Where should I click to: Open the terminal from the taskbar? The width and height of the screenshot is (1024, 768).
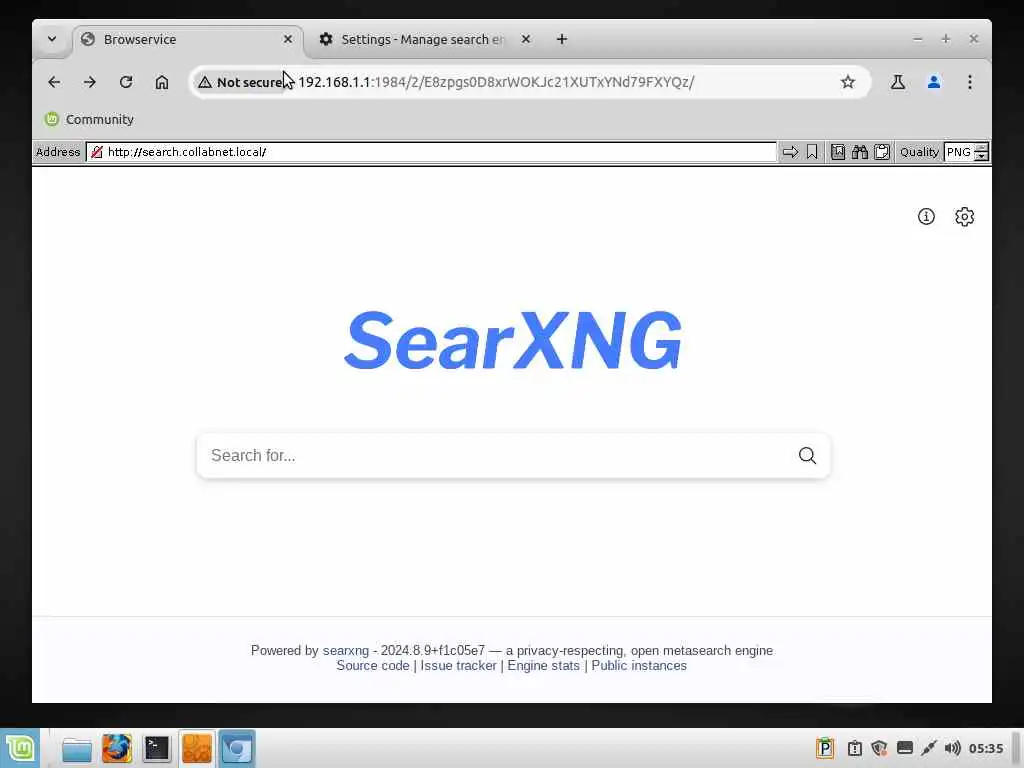pyautogui.click(x=157, y=749)
